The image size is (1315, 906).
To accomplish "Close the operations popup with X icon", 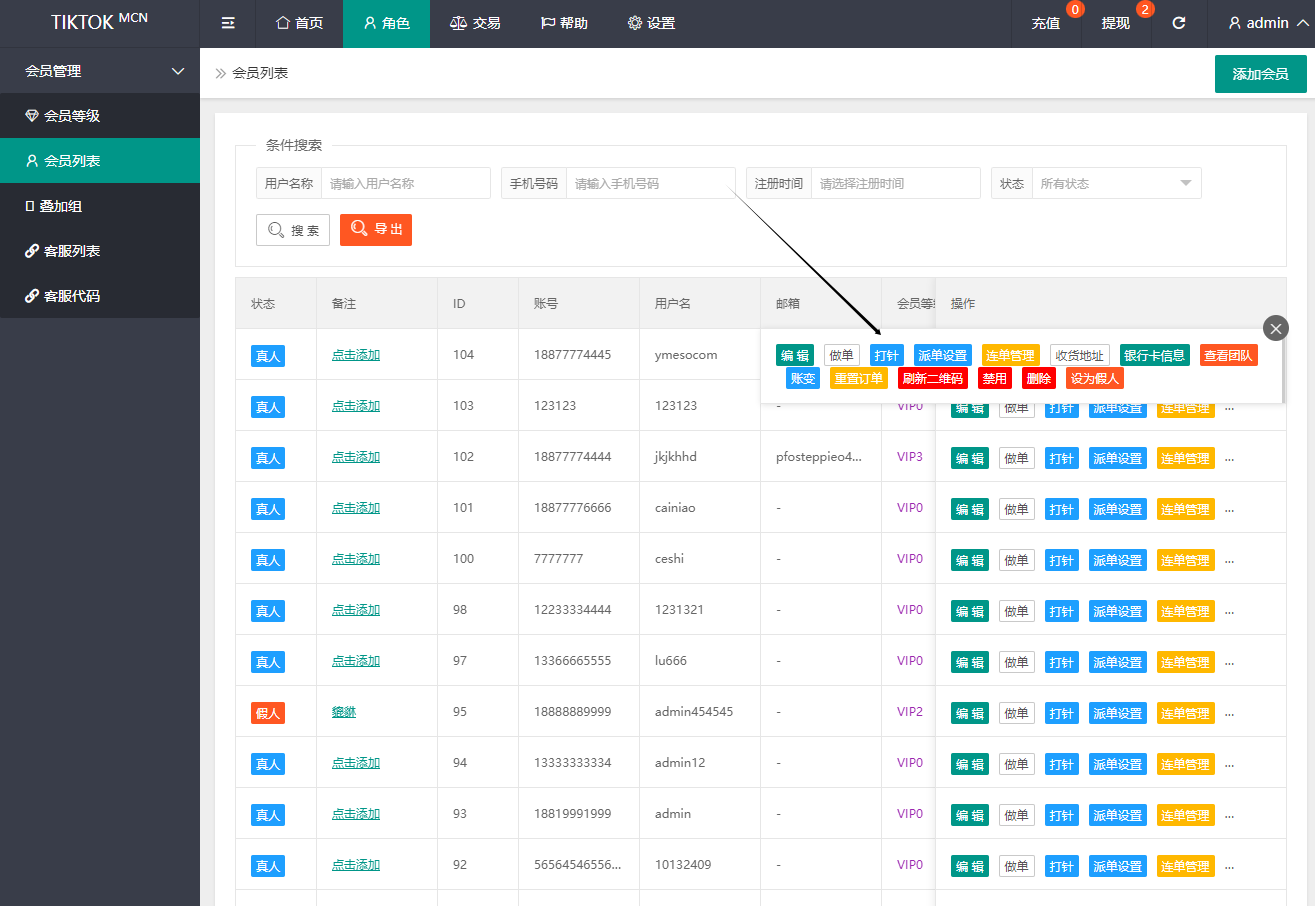I will point(1275,328).
